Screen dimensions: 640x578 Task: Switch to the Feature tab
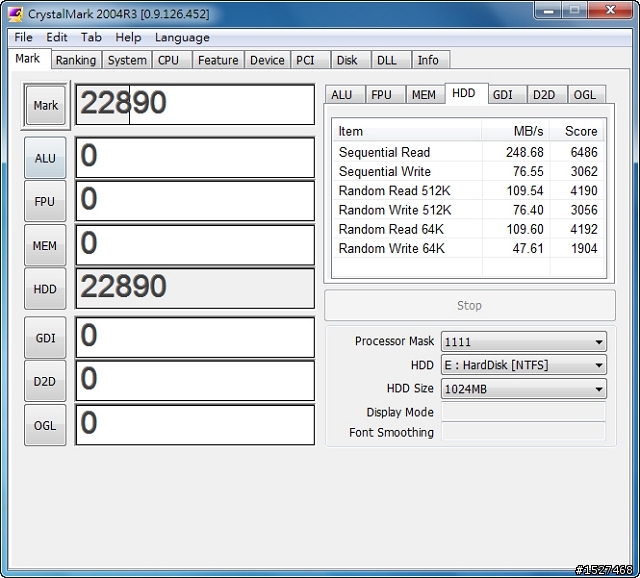pyautogui.click(x=218, y=60)
